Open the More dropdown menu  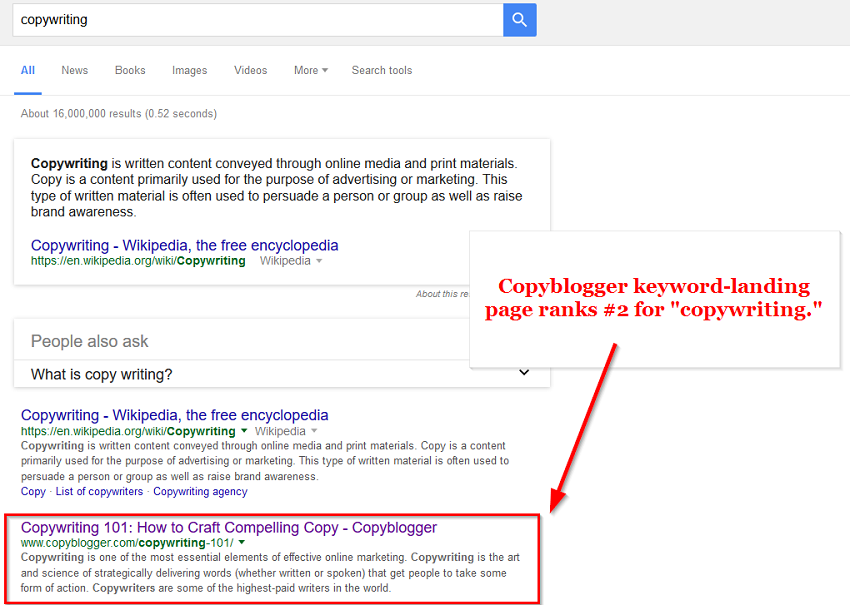(310, 71)
